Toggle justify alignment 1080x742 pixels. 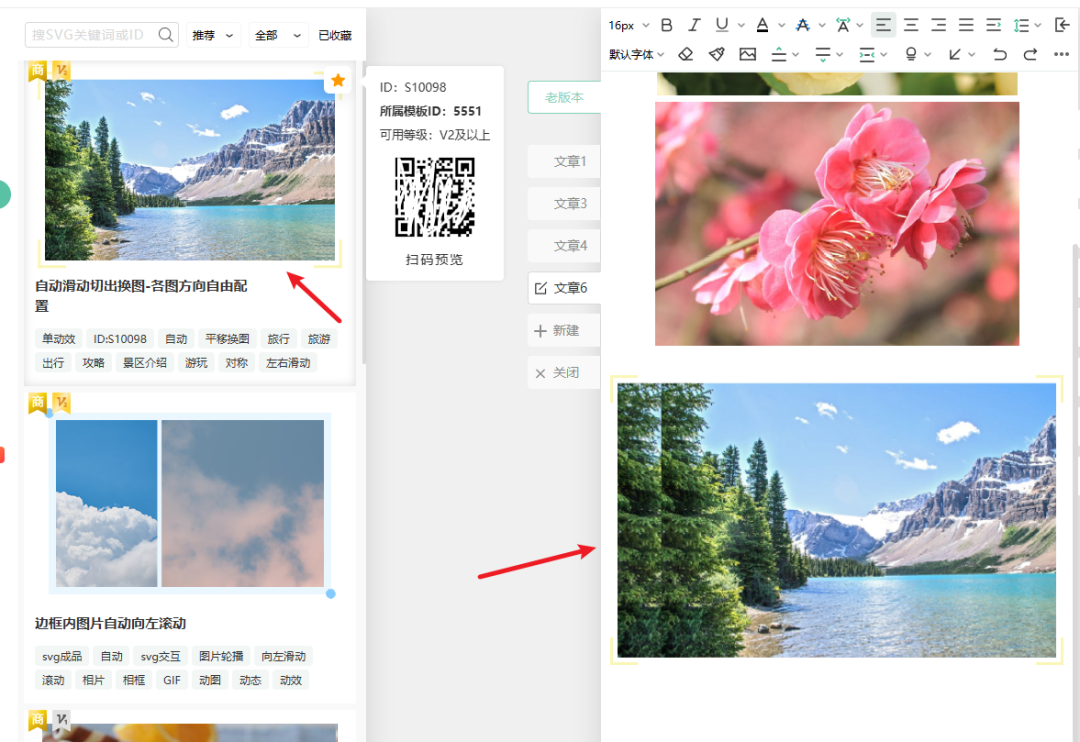(966, 25)
